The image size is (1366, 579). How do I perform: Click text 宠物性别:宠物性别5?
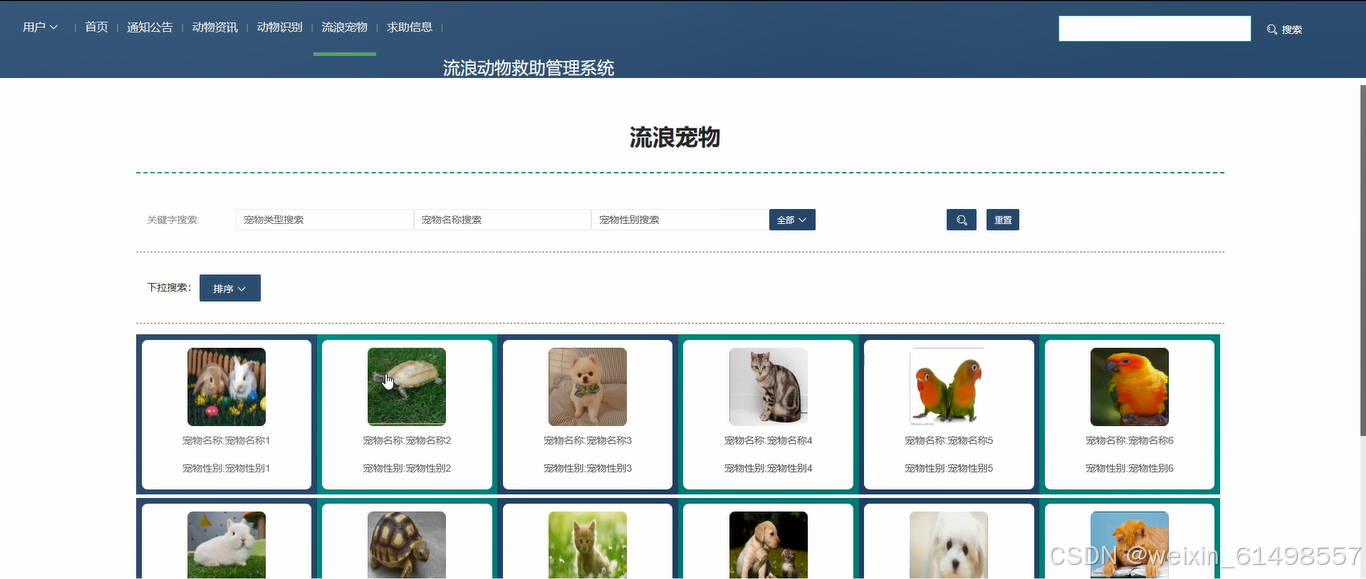pos(949,469)
